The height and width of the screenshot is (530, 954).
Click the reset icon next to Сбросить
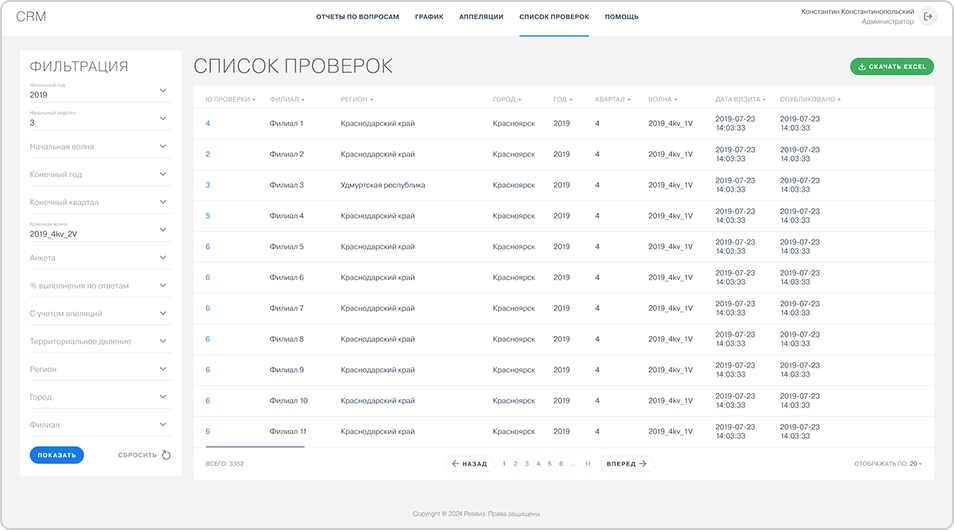click(166, 455)
